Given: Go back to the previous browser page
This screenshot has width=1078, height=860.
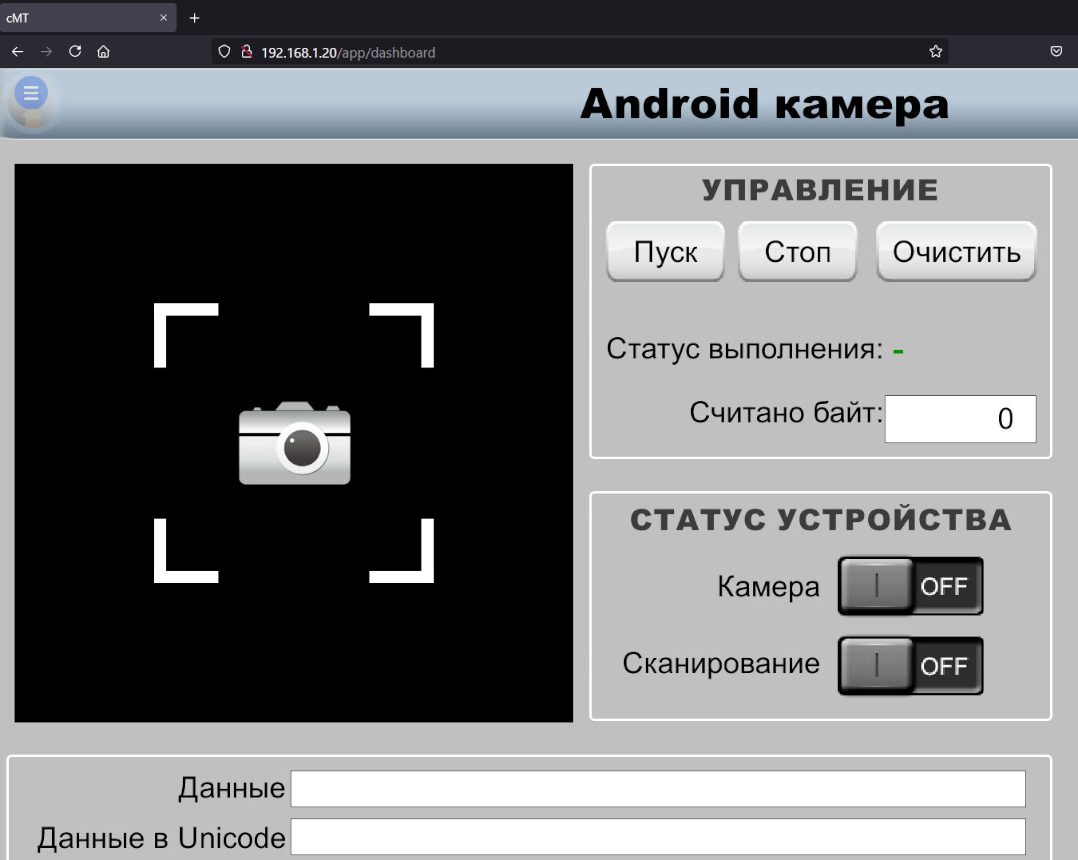Looking at the screenshot, I should [x=17, y=52].
